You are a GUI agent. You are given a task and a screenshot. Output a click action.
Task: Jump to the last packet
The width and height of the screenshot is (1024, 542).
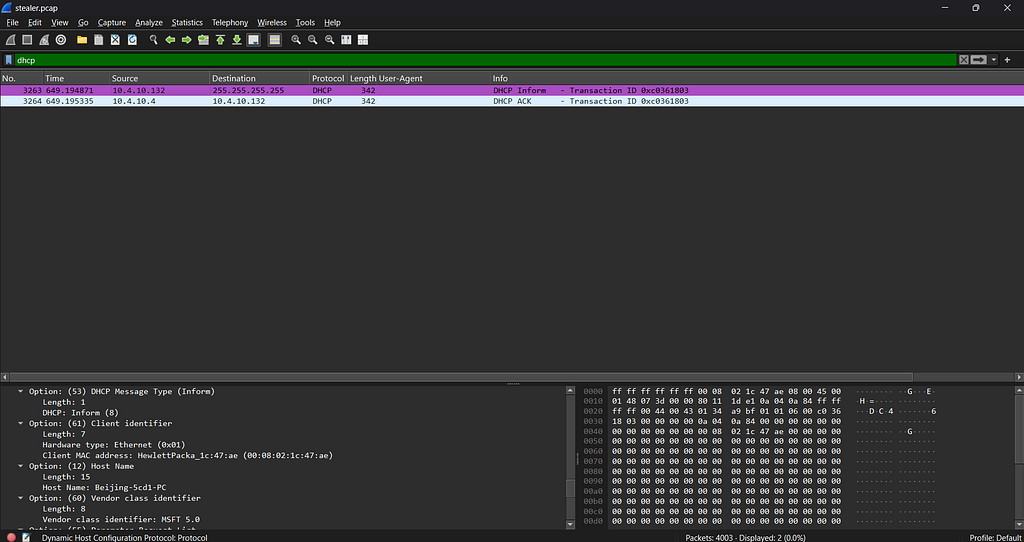pyautogui.click(x=237, y=40)
